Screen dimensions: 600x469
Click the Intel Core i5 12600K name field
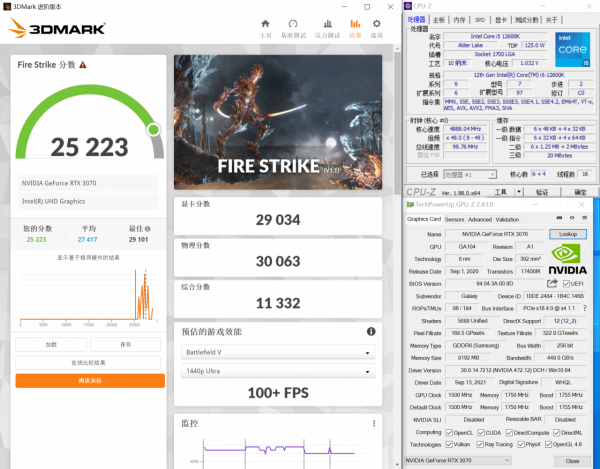click(x=495, y=36)
